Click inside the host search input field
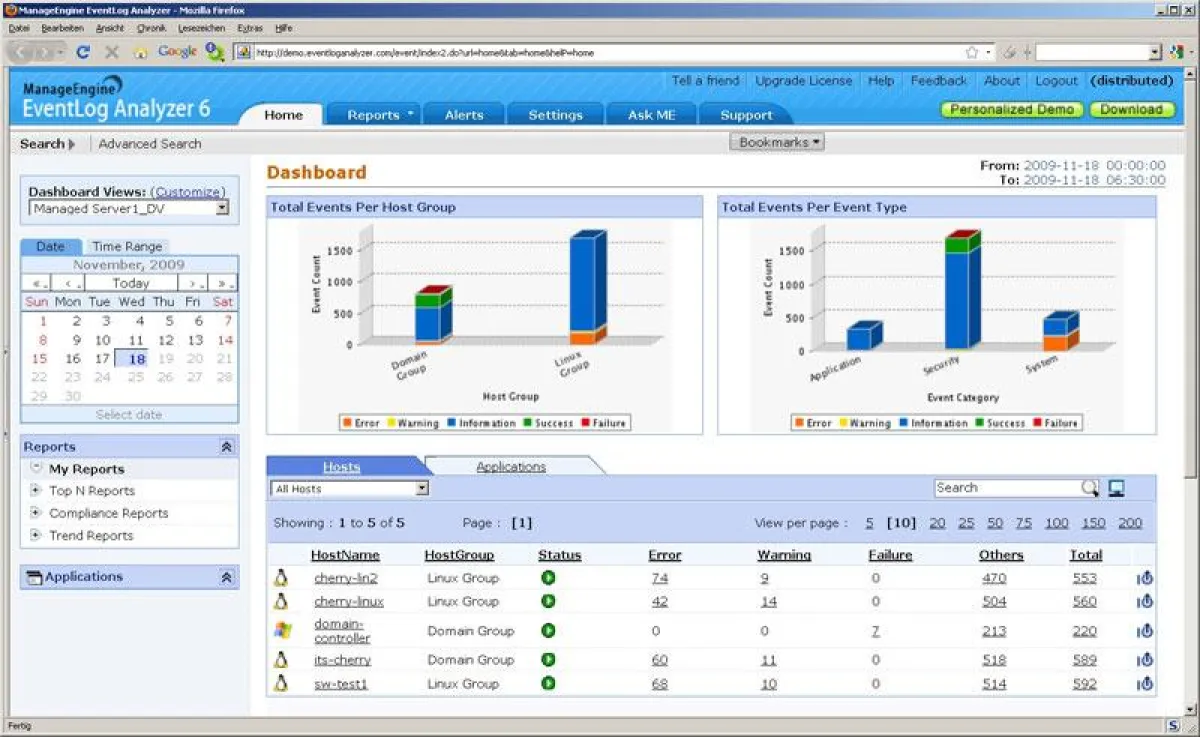Image resolution: width=1200 pixels, height=737 pixels. coord(1000,488)
